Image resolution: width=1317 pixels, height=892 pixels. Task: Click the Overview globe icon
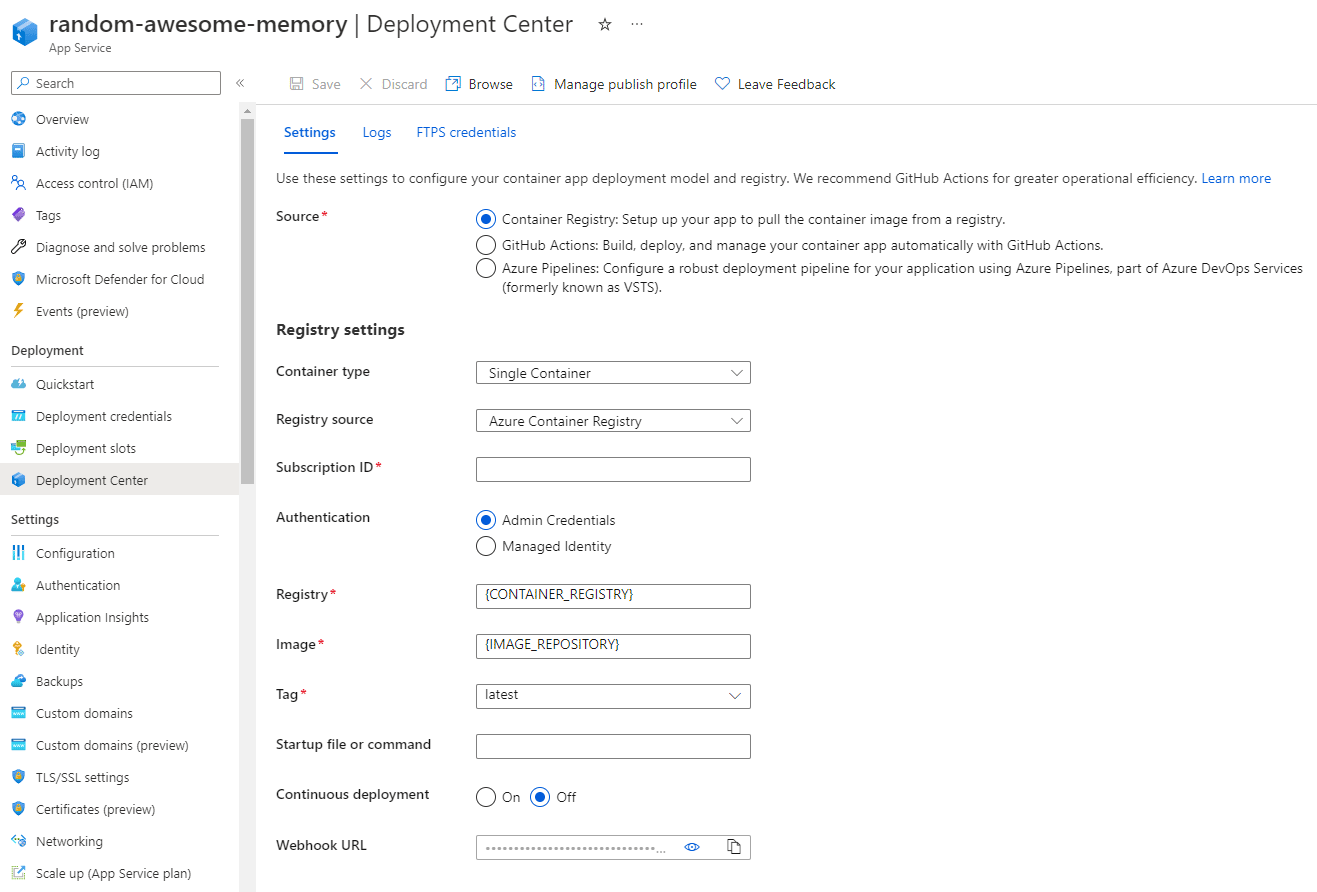coord(18,119)
